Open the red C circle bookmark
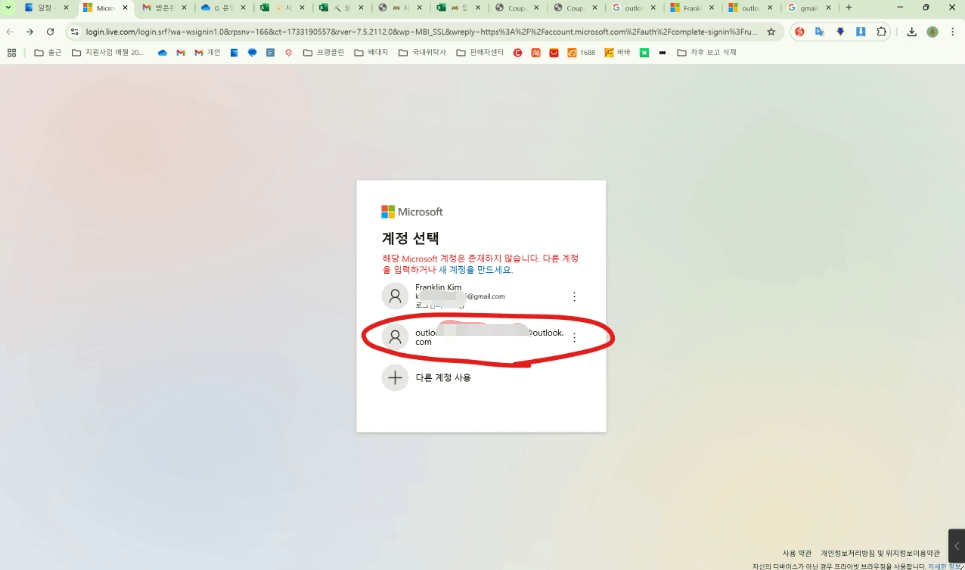 click(x=518, y=53)
